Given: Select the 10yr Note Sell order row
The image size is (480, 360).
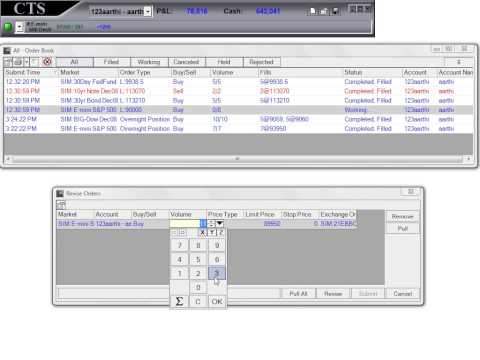Looking at the screenshot, I should point(238,91).
